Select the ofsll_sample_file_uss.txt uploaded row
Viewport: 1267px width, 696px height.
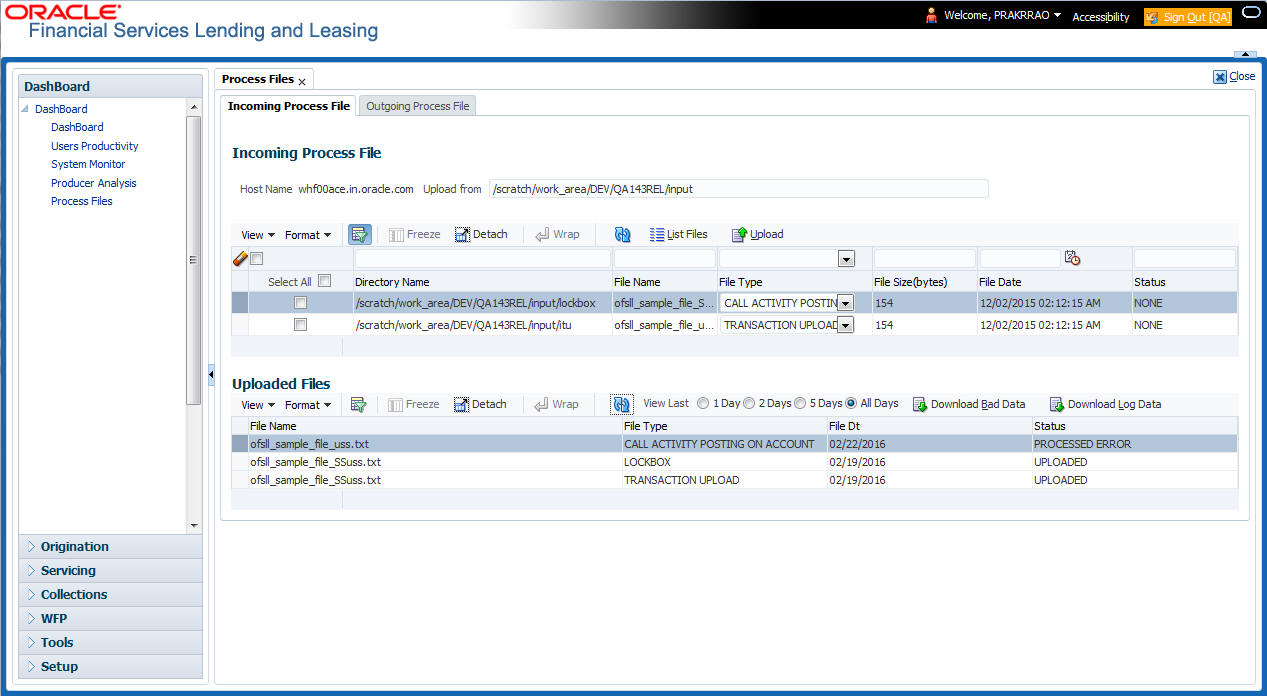734,444
